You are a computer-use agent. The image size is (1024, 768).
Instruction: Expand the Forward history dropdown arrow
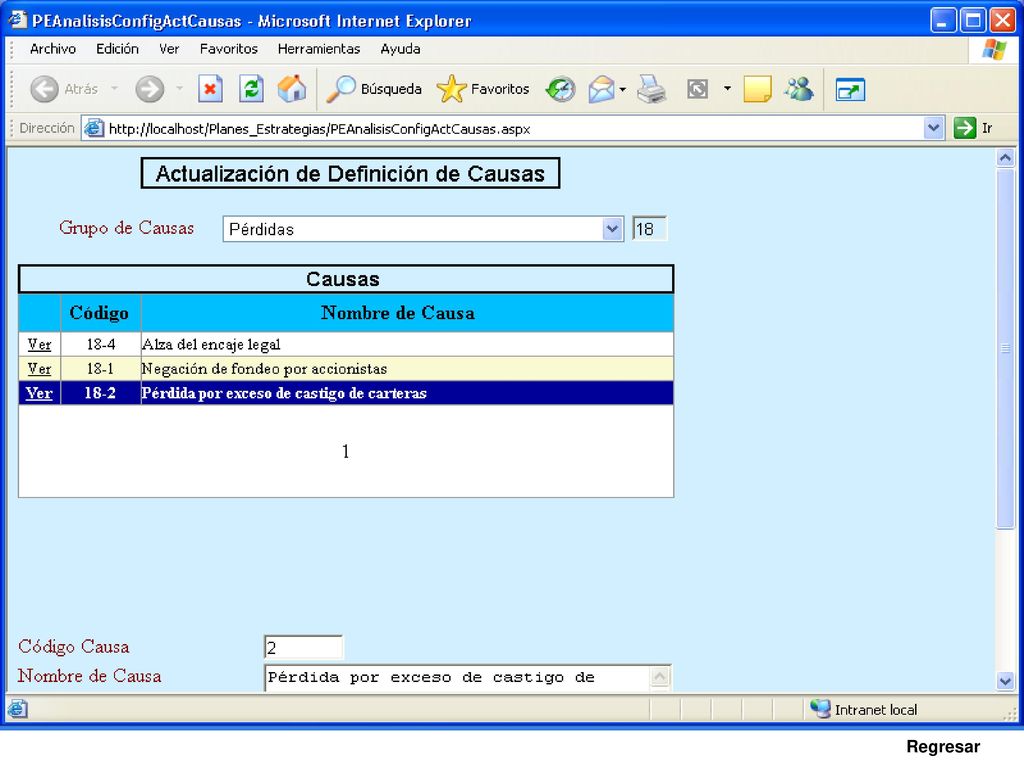(x=179, y=89)
